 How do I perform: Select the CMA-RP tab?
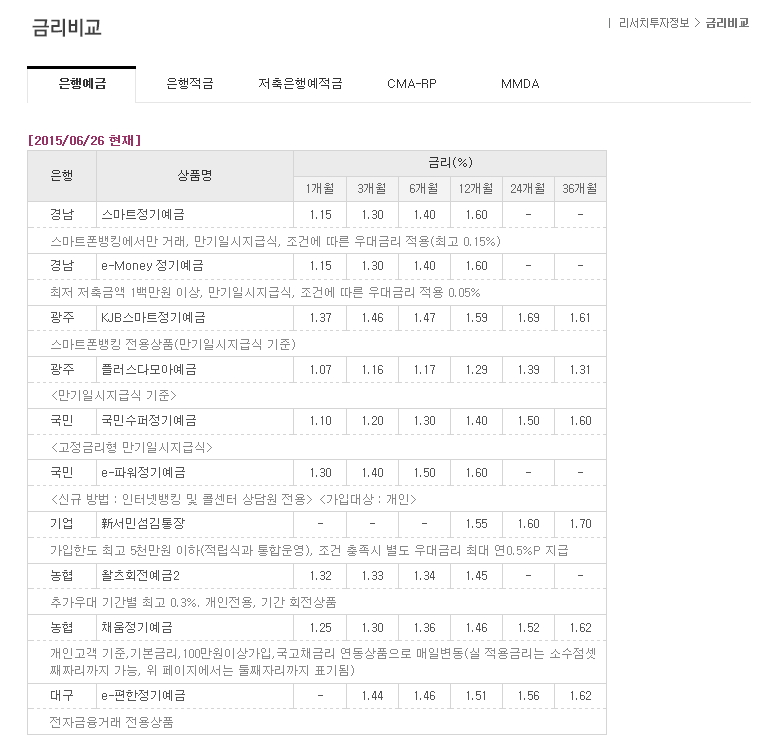point(411,84)
